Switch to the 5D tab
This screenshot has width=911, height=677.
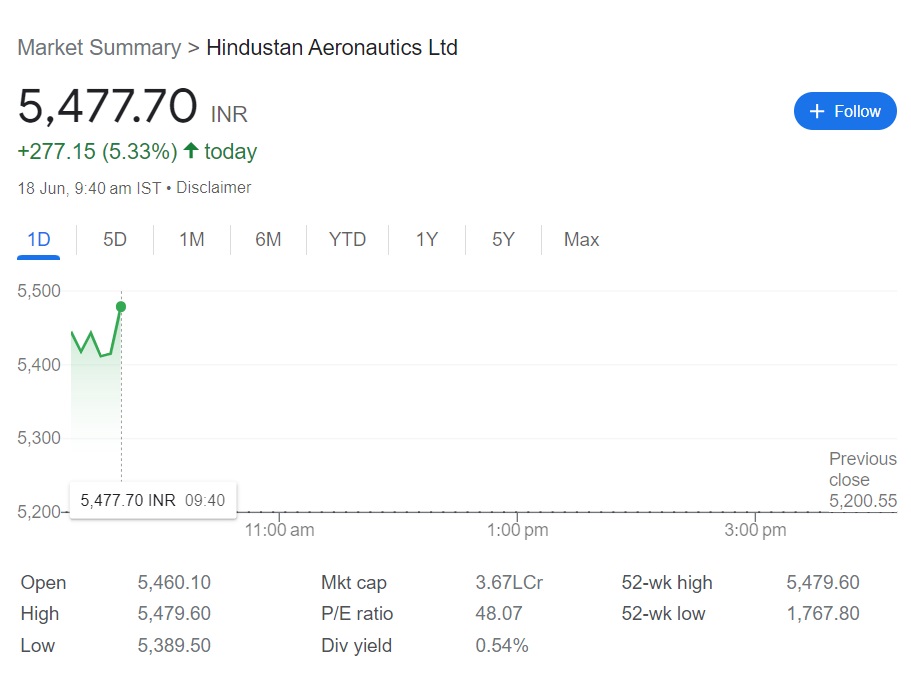(115, 239)
